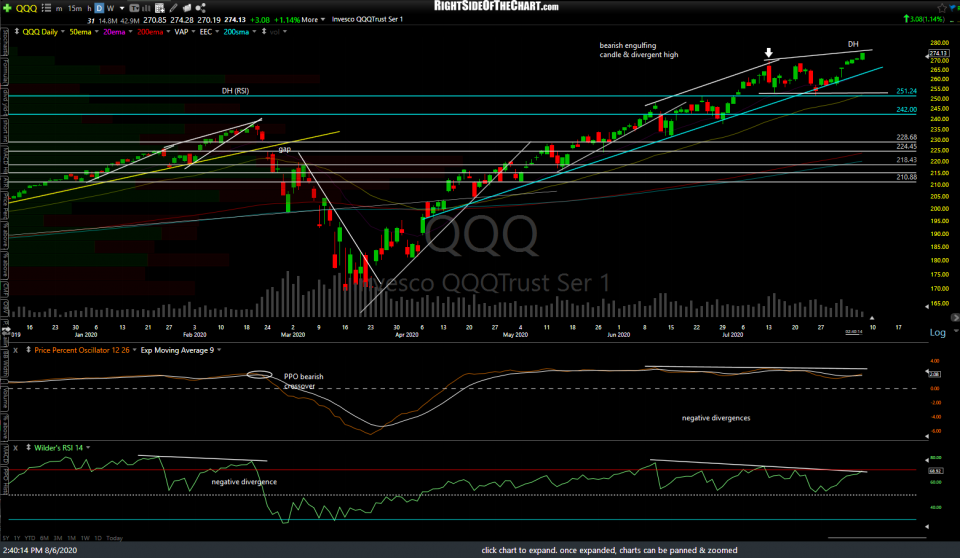Click the green plus add-chart icon

pos(7,8)
